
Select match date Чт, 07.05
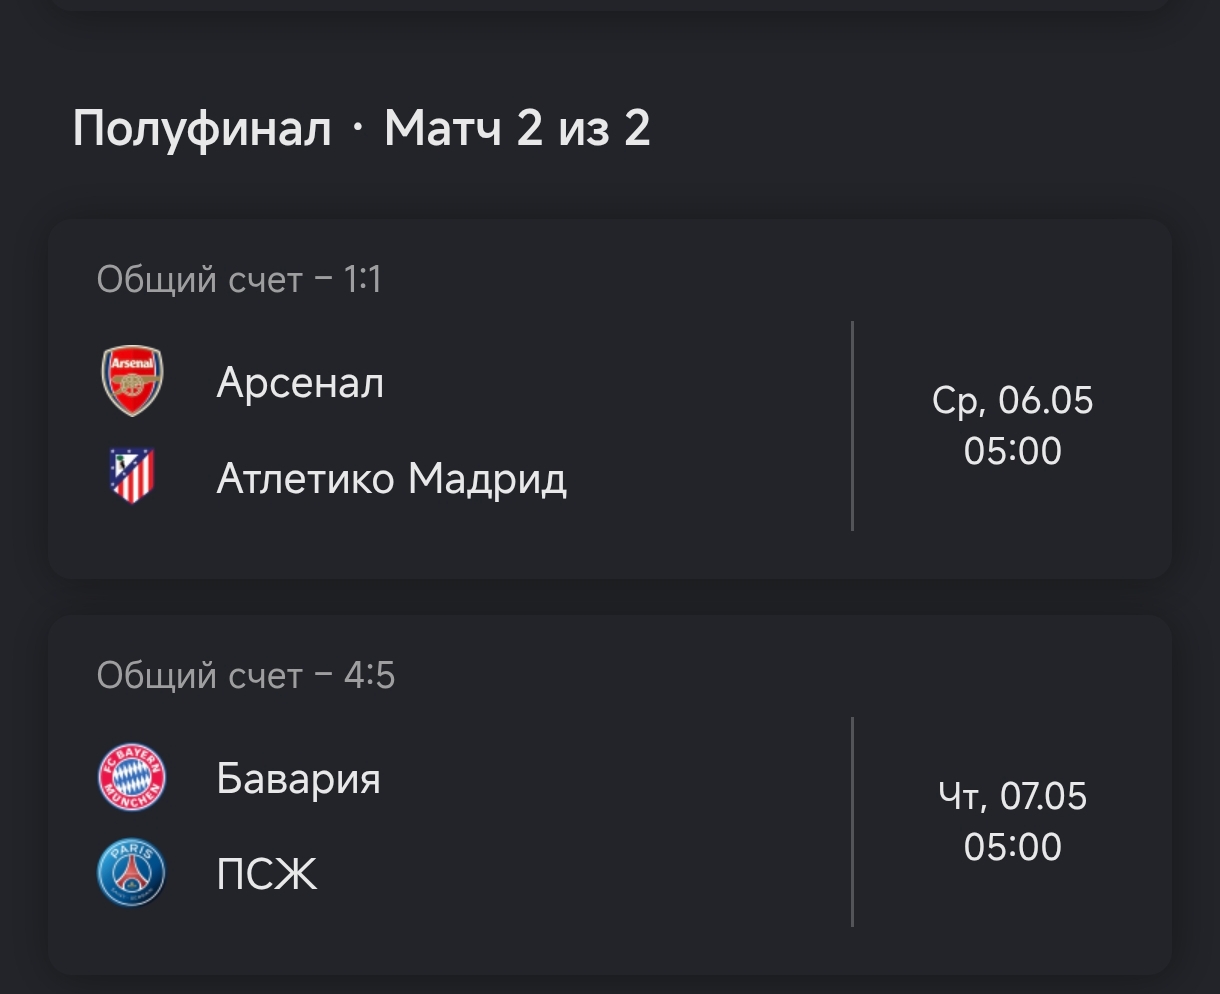(1012, 797)
